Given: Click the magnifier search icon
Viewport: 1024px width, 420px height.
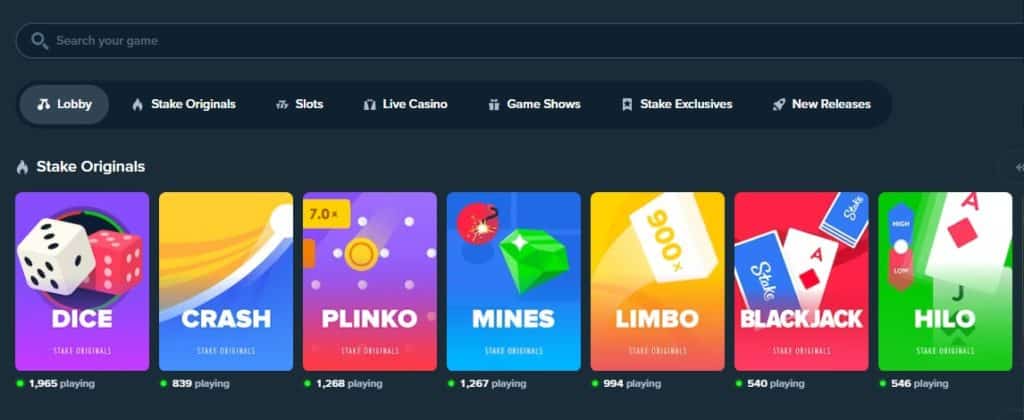Looking at the screenshot, I should point(39,40).
